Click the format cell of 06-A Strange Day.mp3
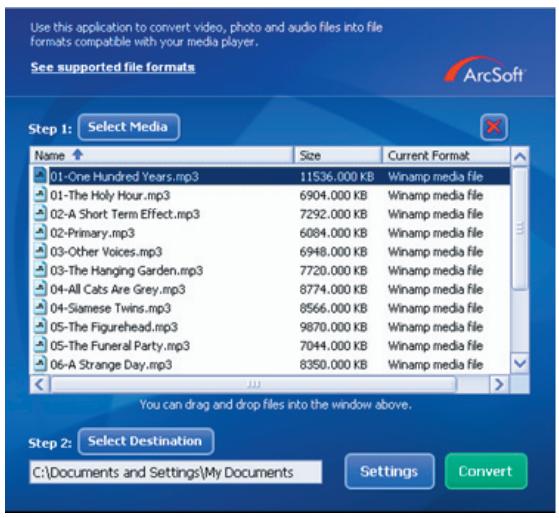The width and height of the screenshot is (559, 518). point(436,365)
